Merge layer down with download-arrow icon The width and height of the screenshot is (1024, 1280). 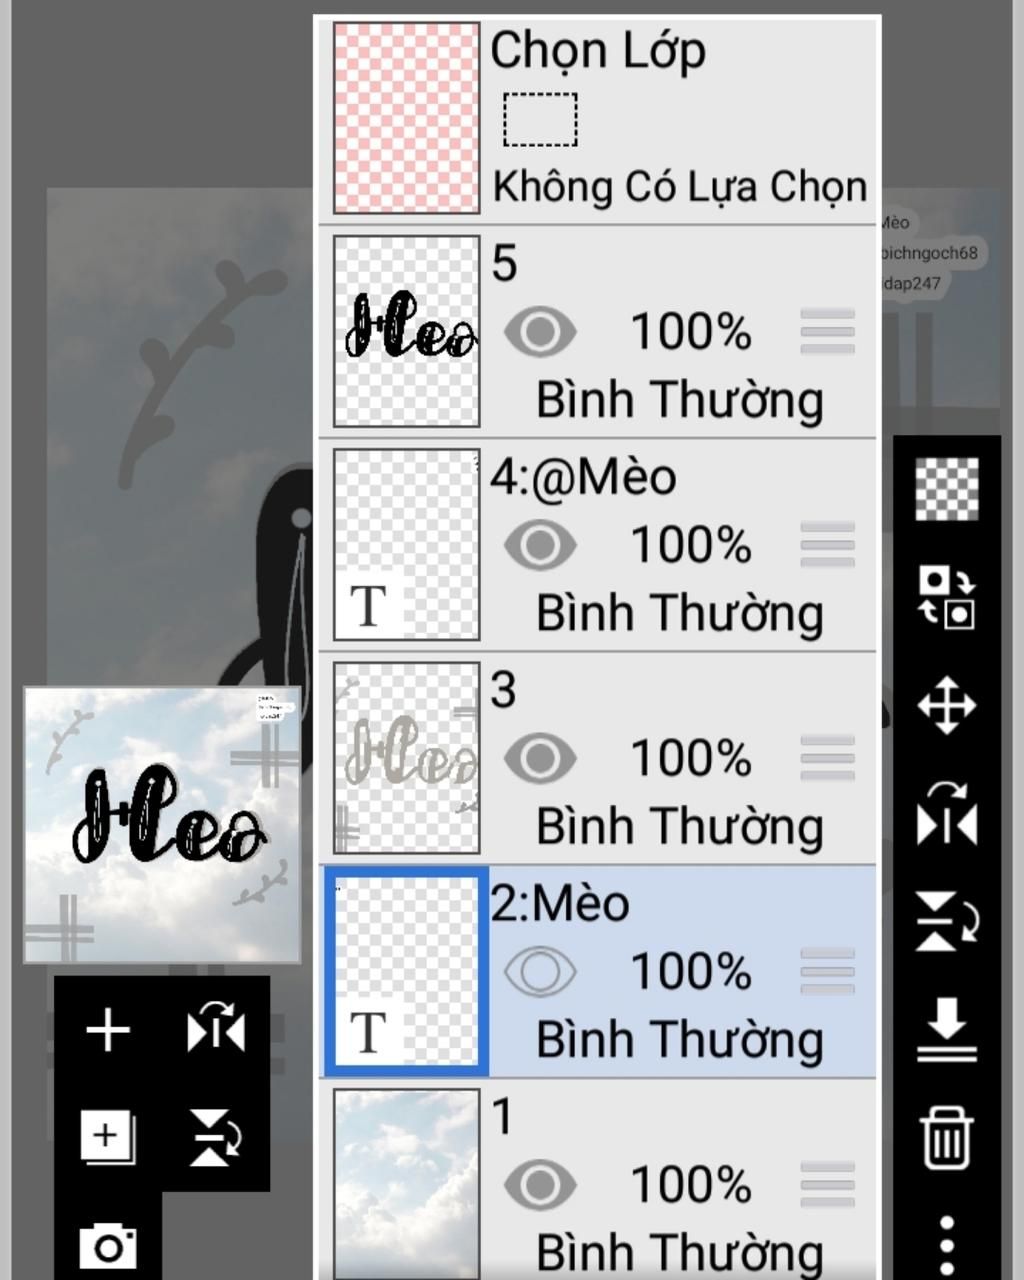pos(947,1029)
